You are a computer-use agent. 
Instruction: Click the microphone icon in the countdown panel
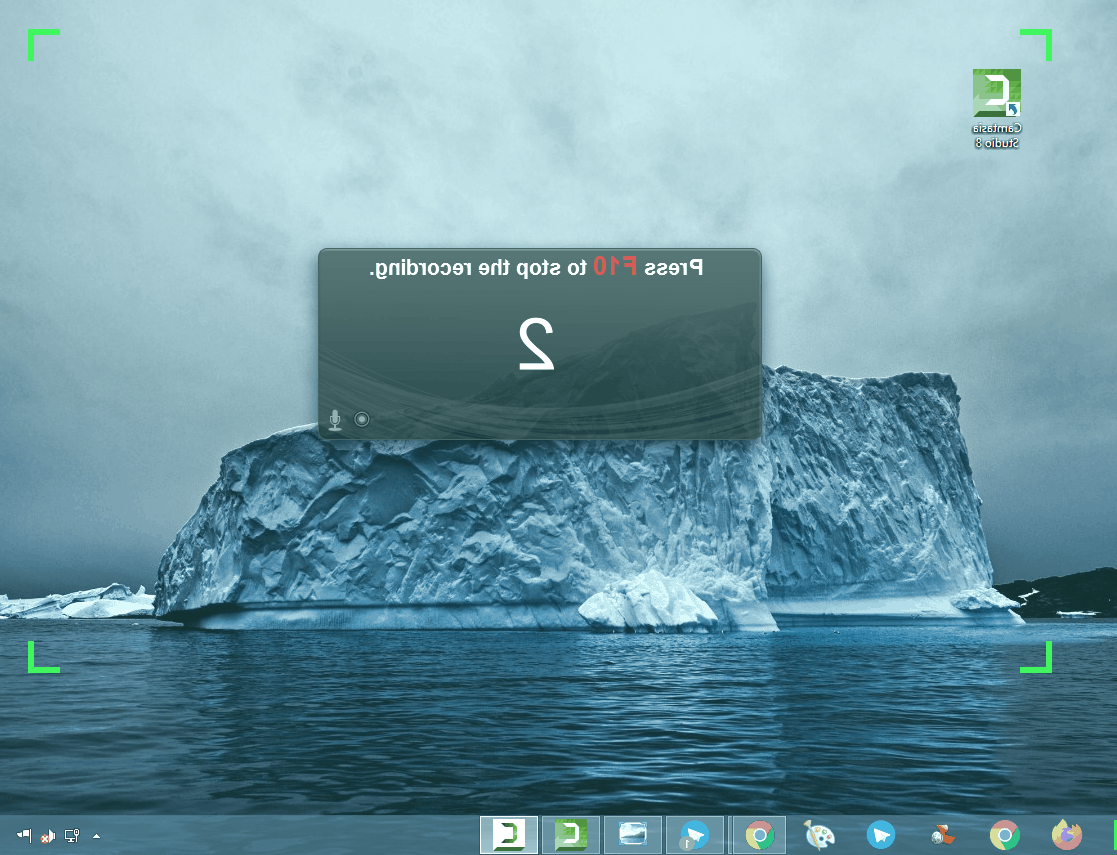tap(335, 420)
